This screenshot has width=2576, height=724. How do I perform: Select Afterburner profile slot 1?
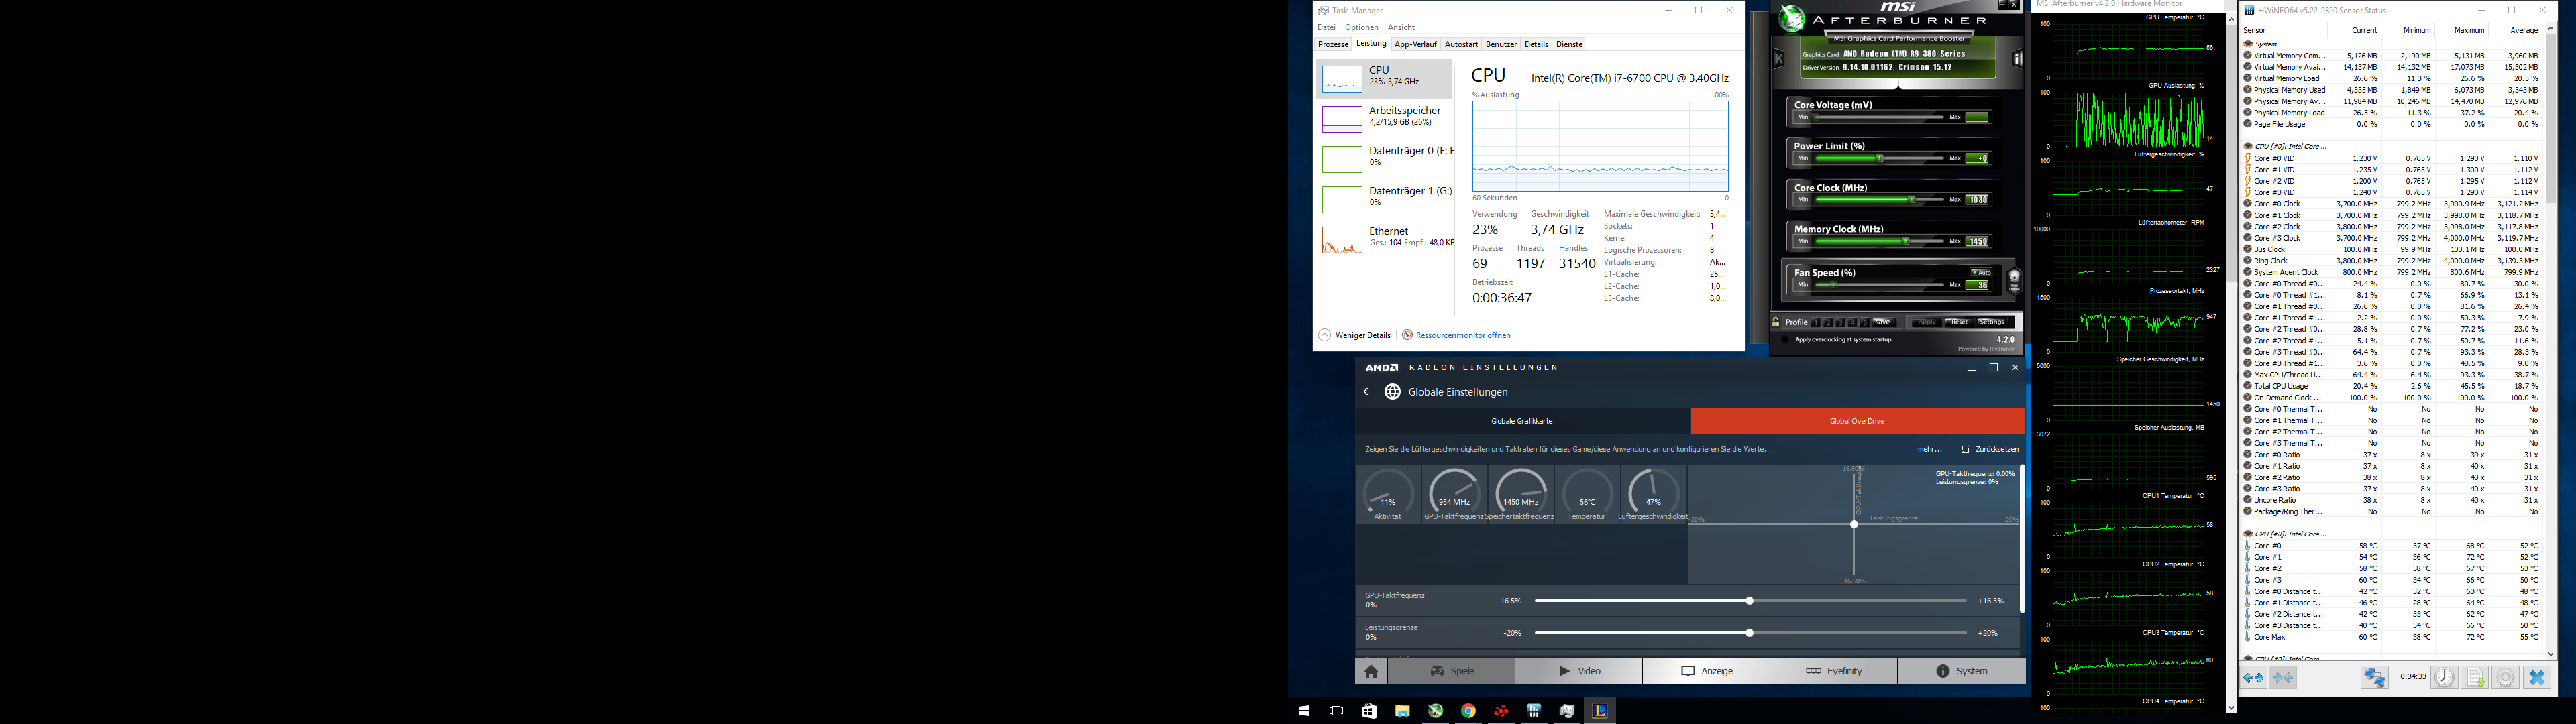(x=1816, y=323)
